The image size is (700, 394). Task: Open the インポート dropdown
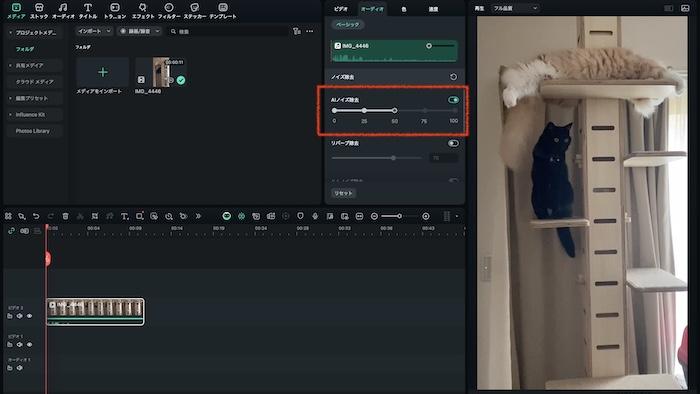pyautogui.click(x=94, y=31)
